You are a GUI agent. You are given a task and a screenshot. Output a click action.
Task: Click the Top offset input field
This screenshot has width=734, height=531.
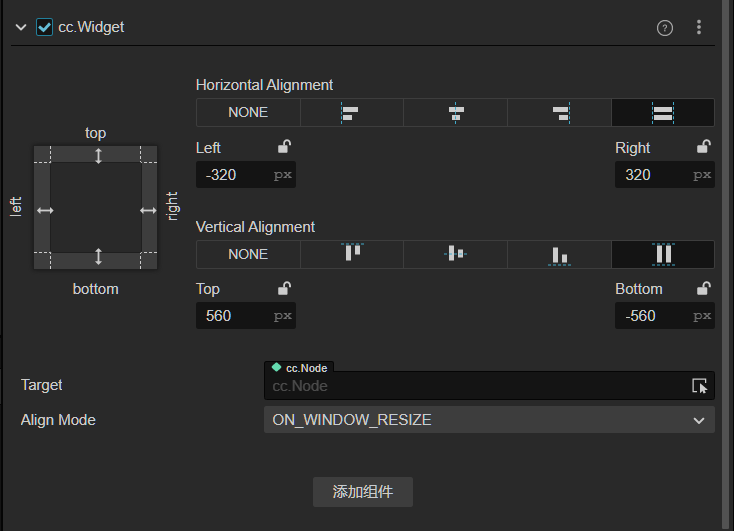[x=233, y=316]
